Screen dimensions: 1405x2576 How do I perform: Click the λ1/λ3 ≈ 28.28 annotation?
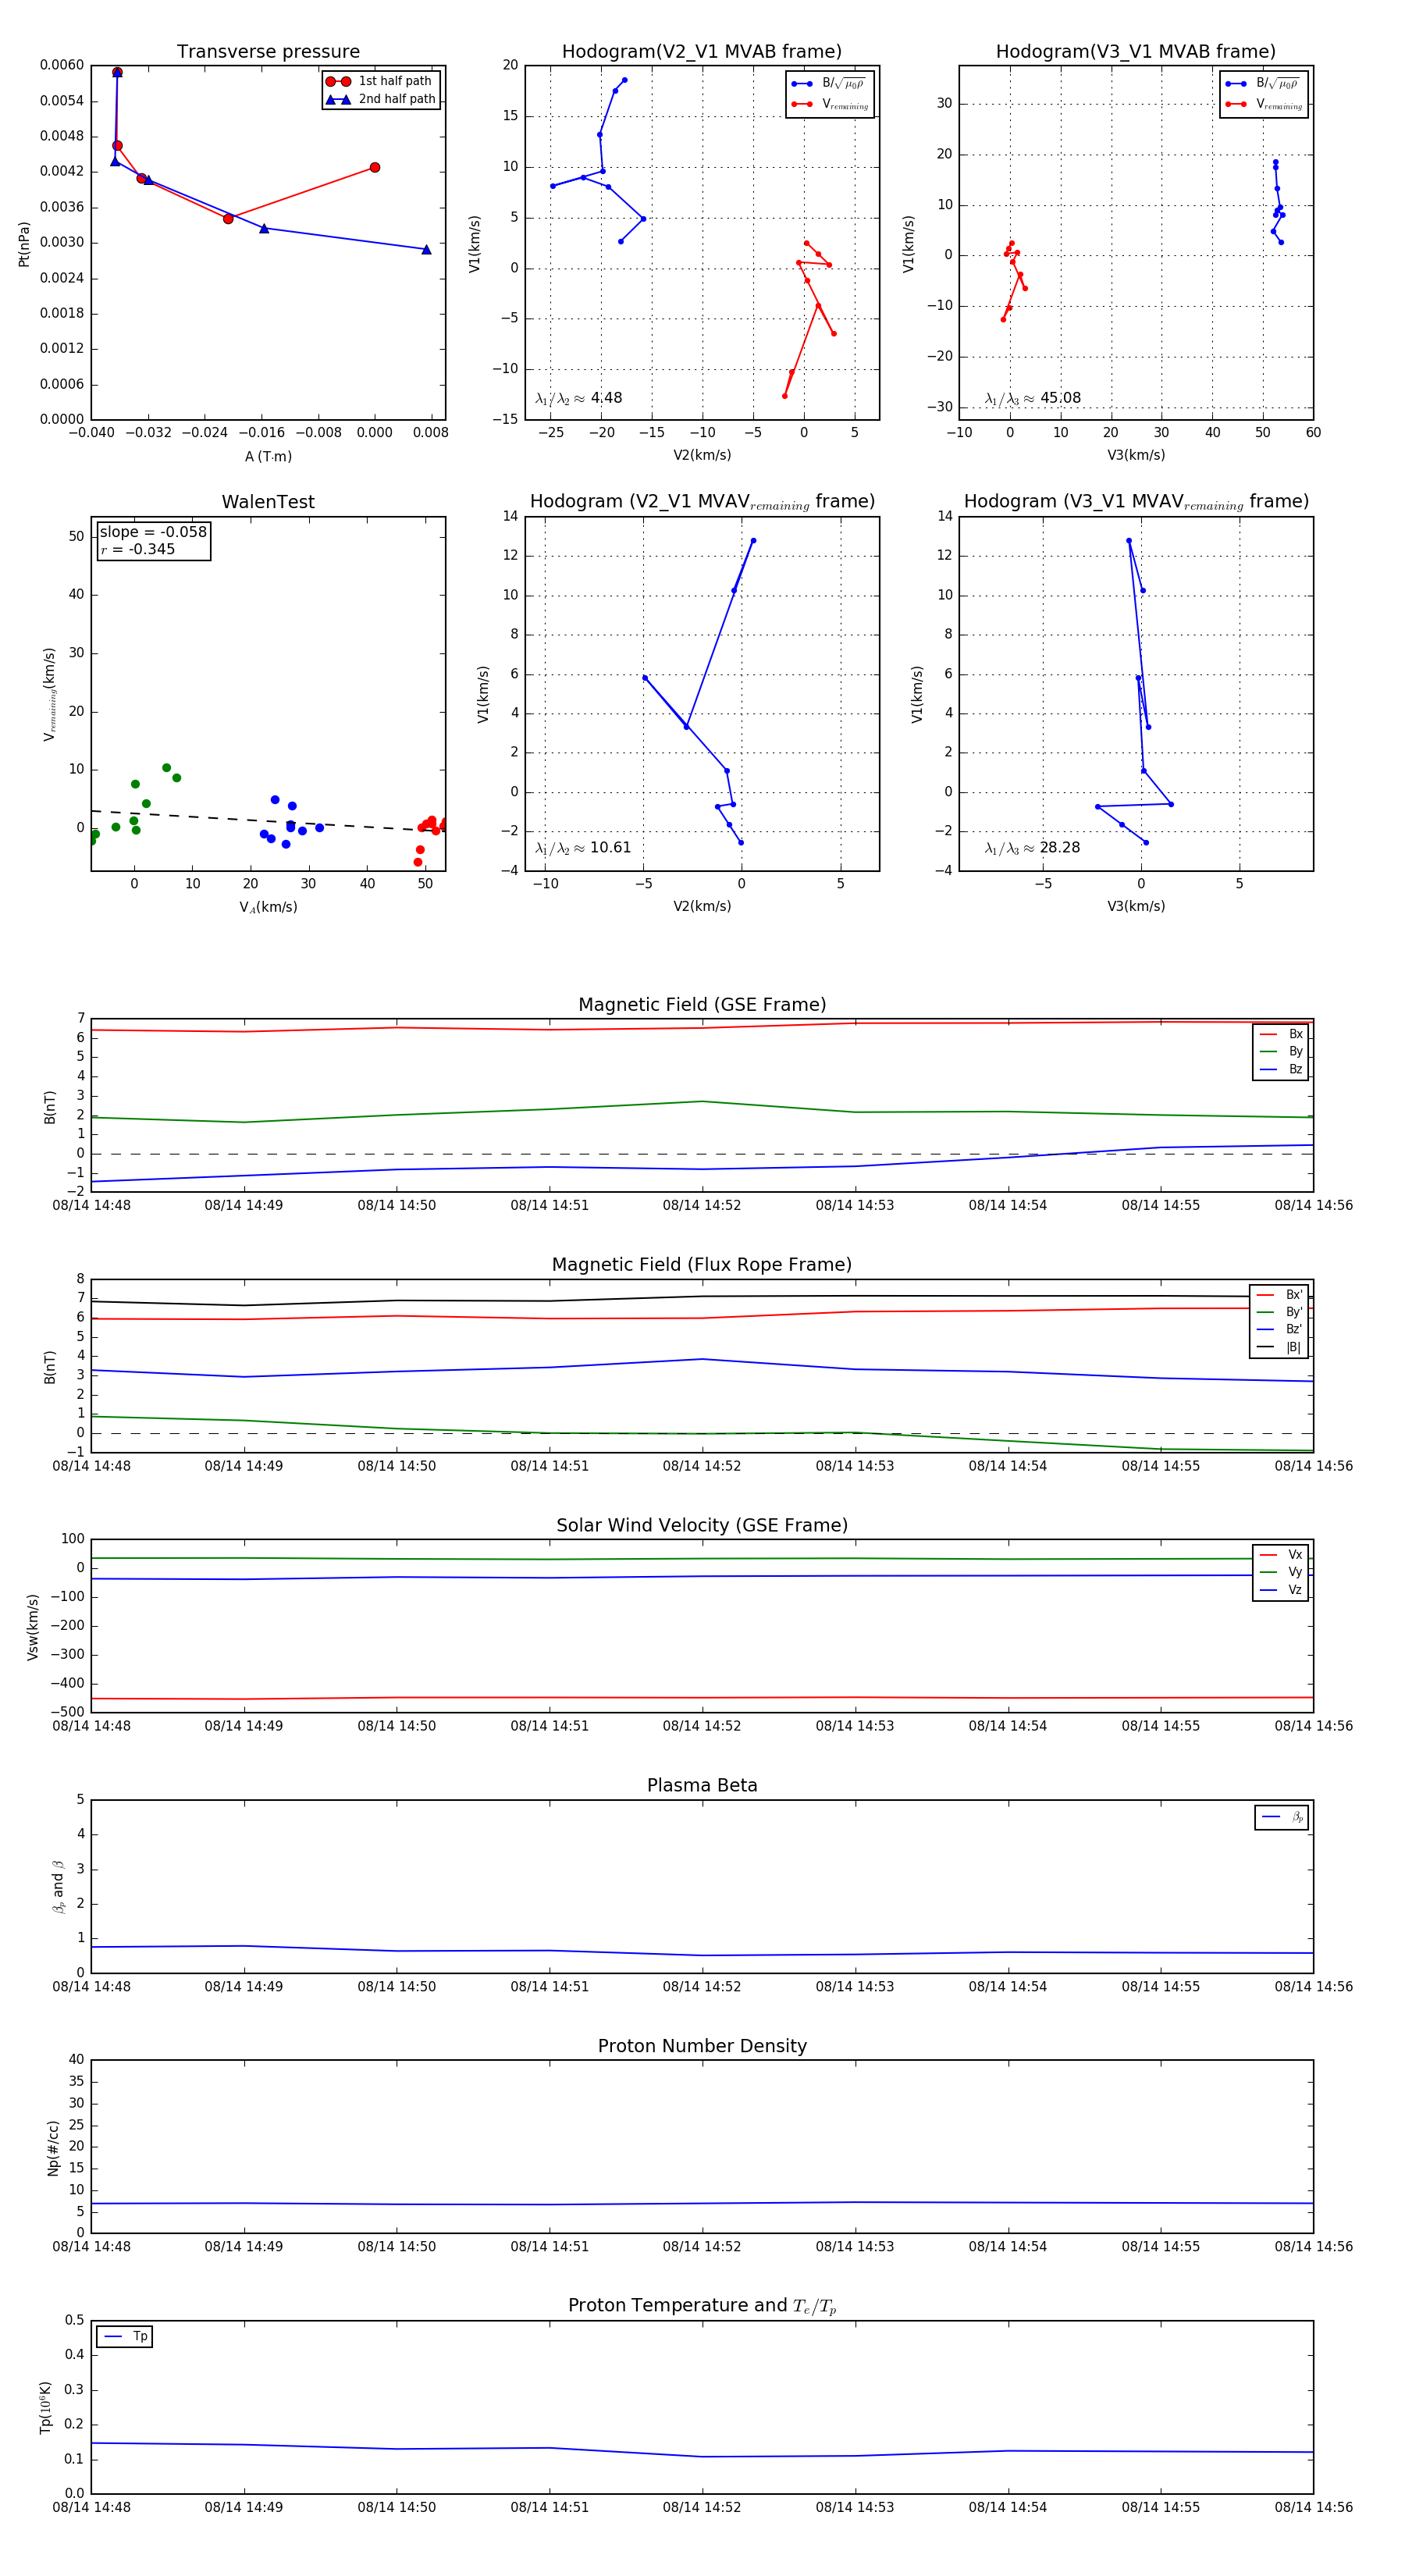click(1032, 848)
